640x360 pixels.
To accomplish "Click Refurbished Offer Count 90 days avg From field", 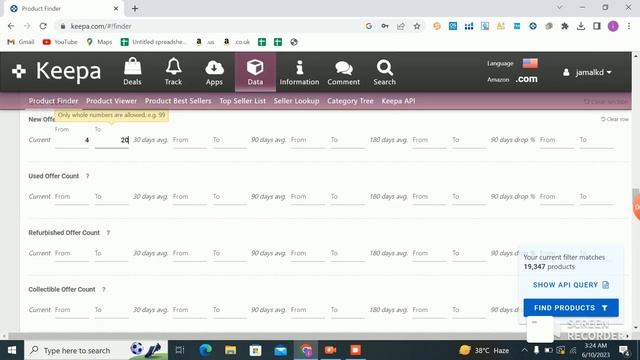I will [x=308, y=253].
